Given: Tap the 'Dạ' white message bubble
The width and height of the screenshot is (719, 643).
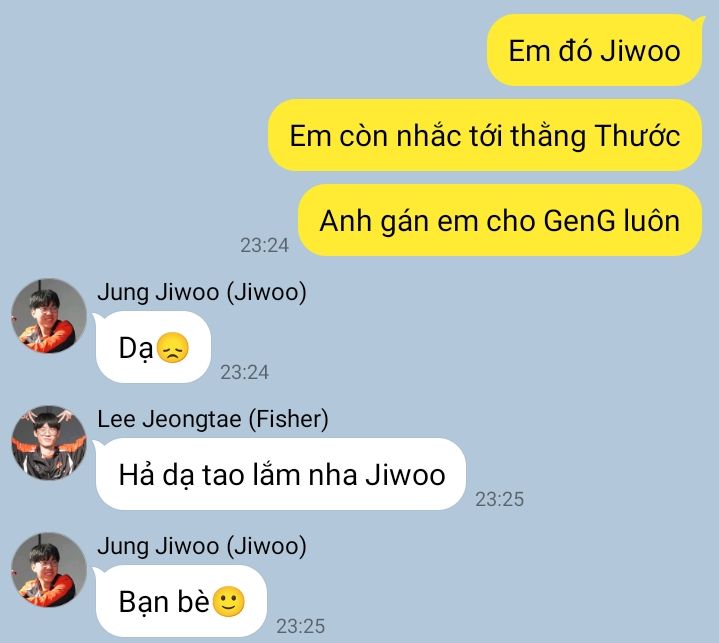Looking at the screenshot, I should [153, 347].
